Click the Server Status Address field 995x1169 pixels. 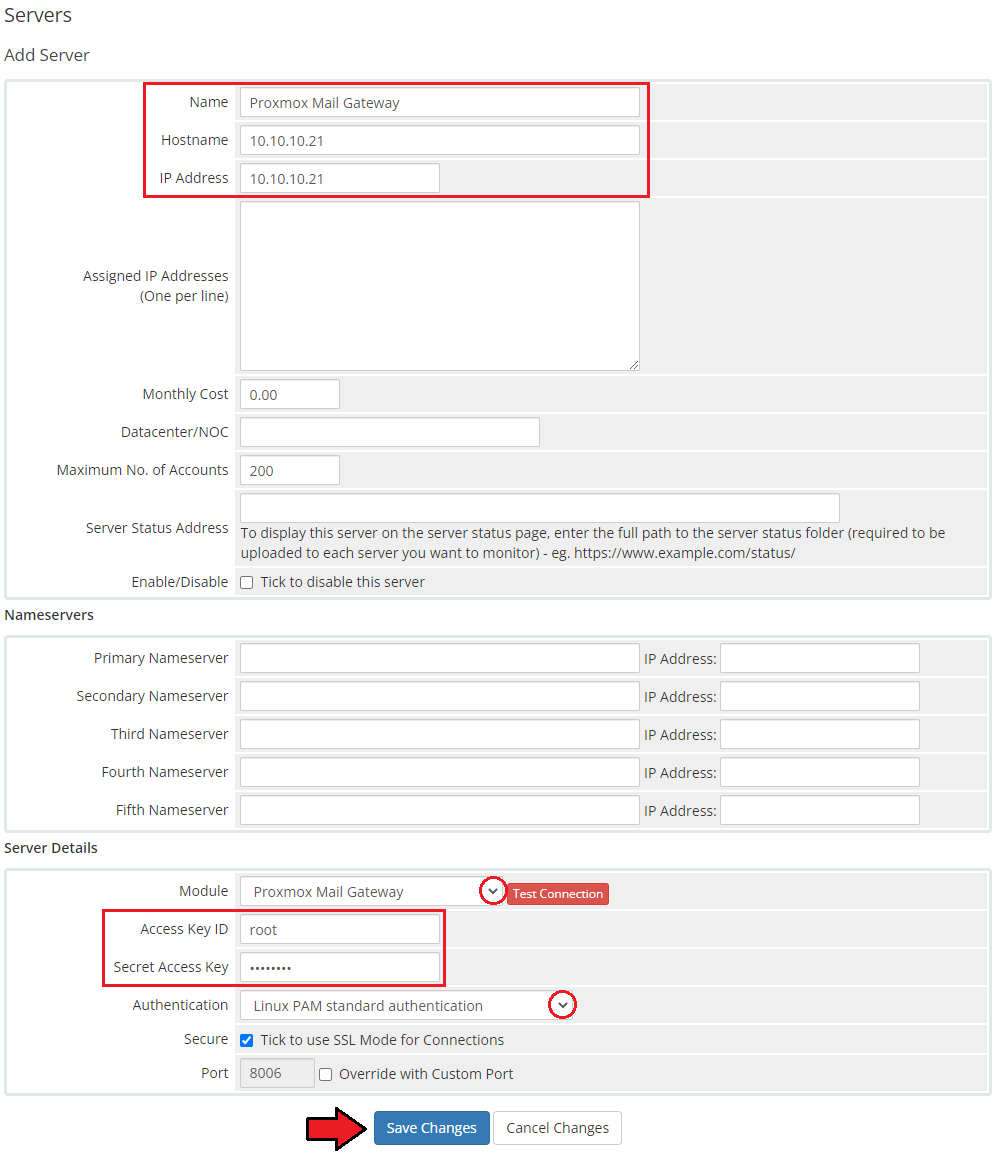pos(540,508)
